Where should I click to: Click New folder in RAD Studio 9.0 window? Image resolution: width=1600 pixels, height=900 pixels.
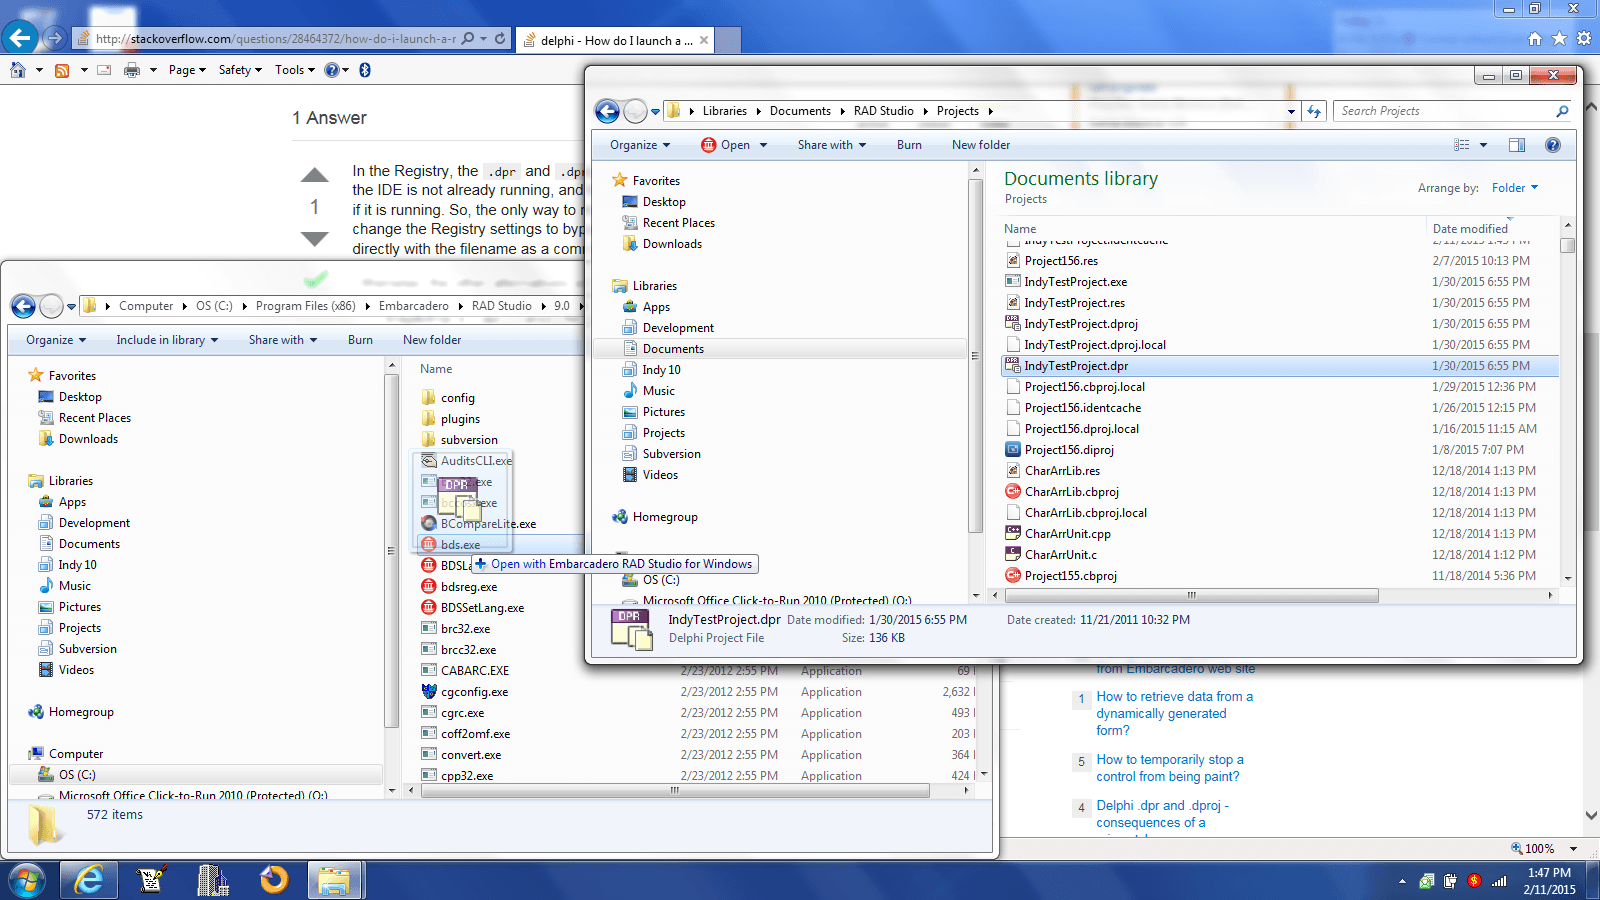pyautogui.click(x=432, y=340)
